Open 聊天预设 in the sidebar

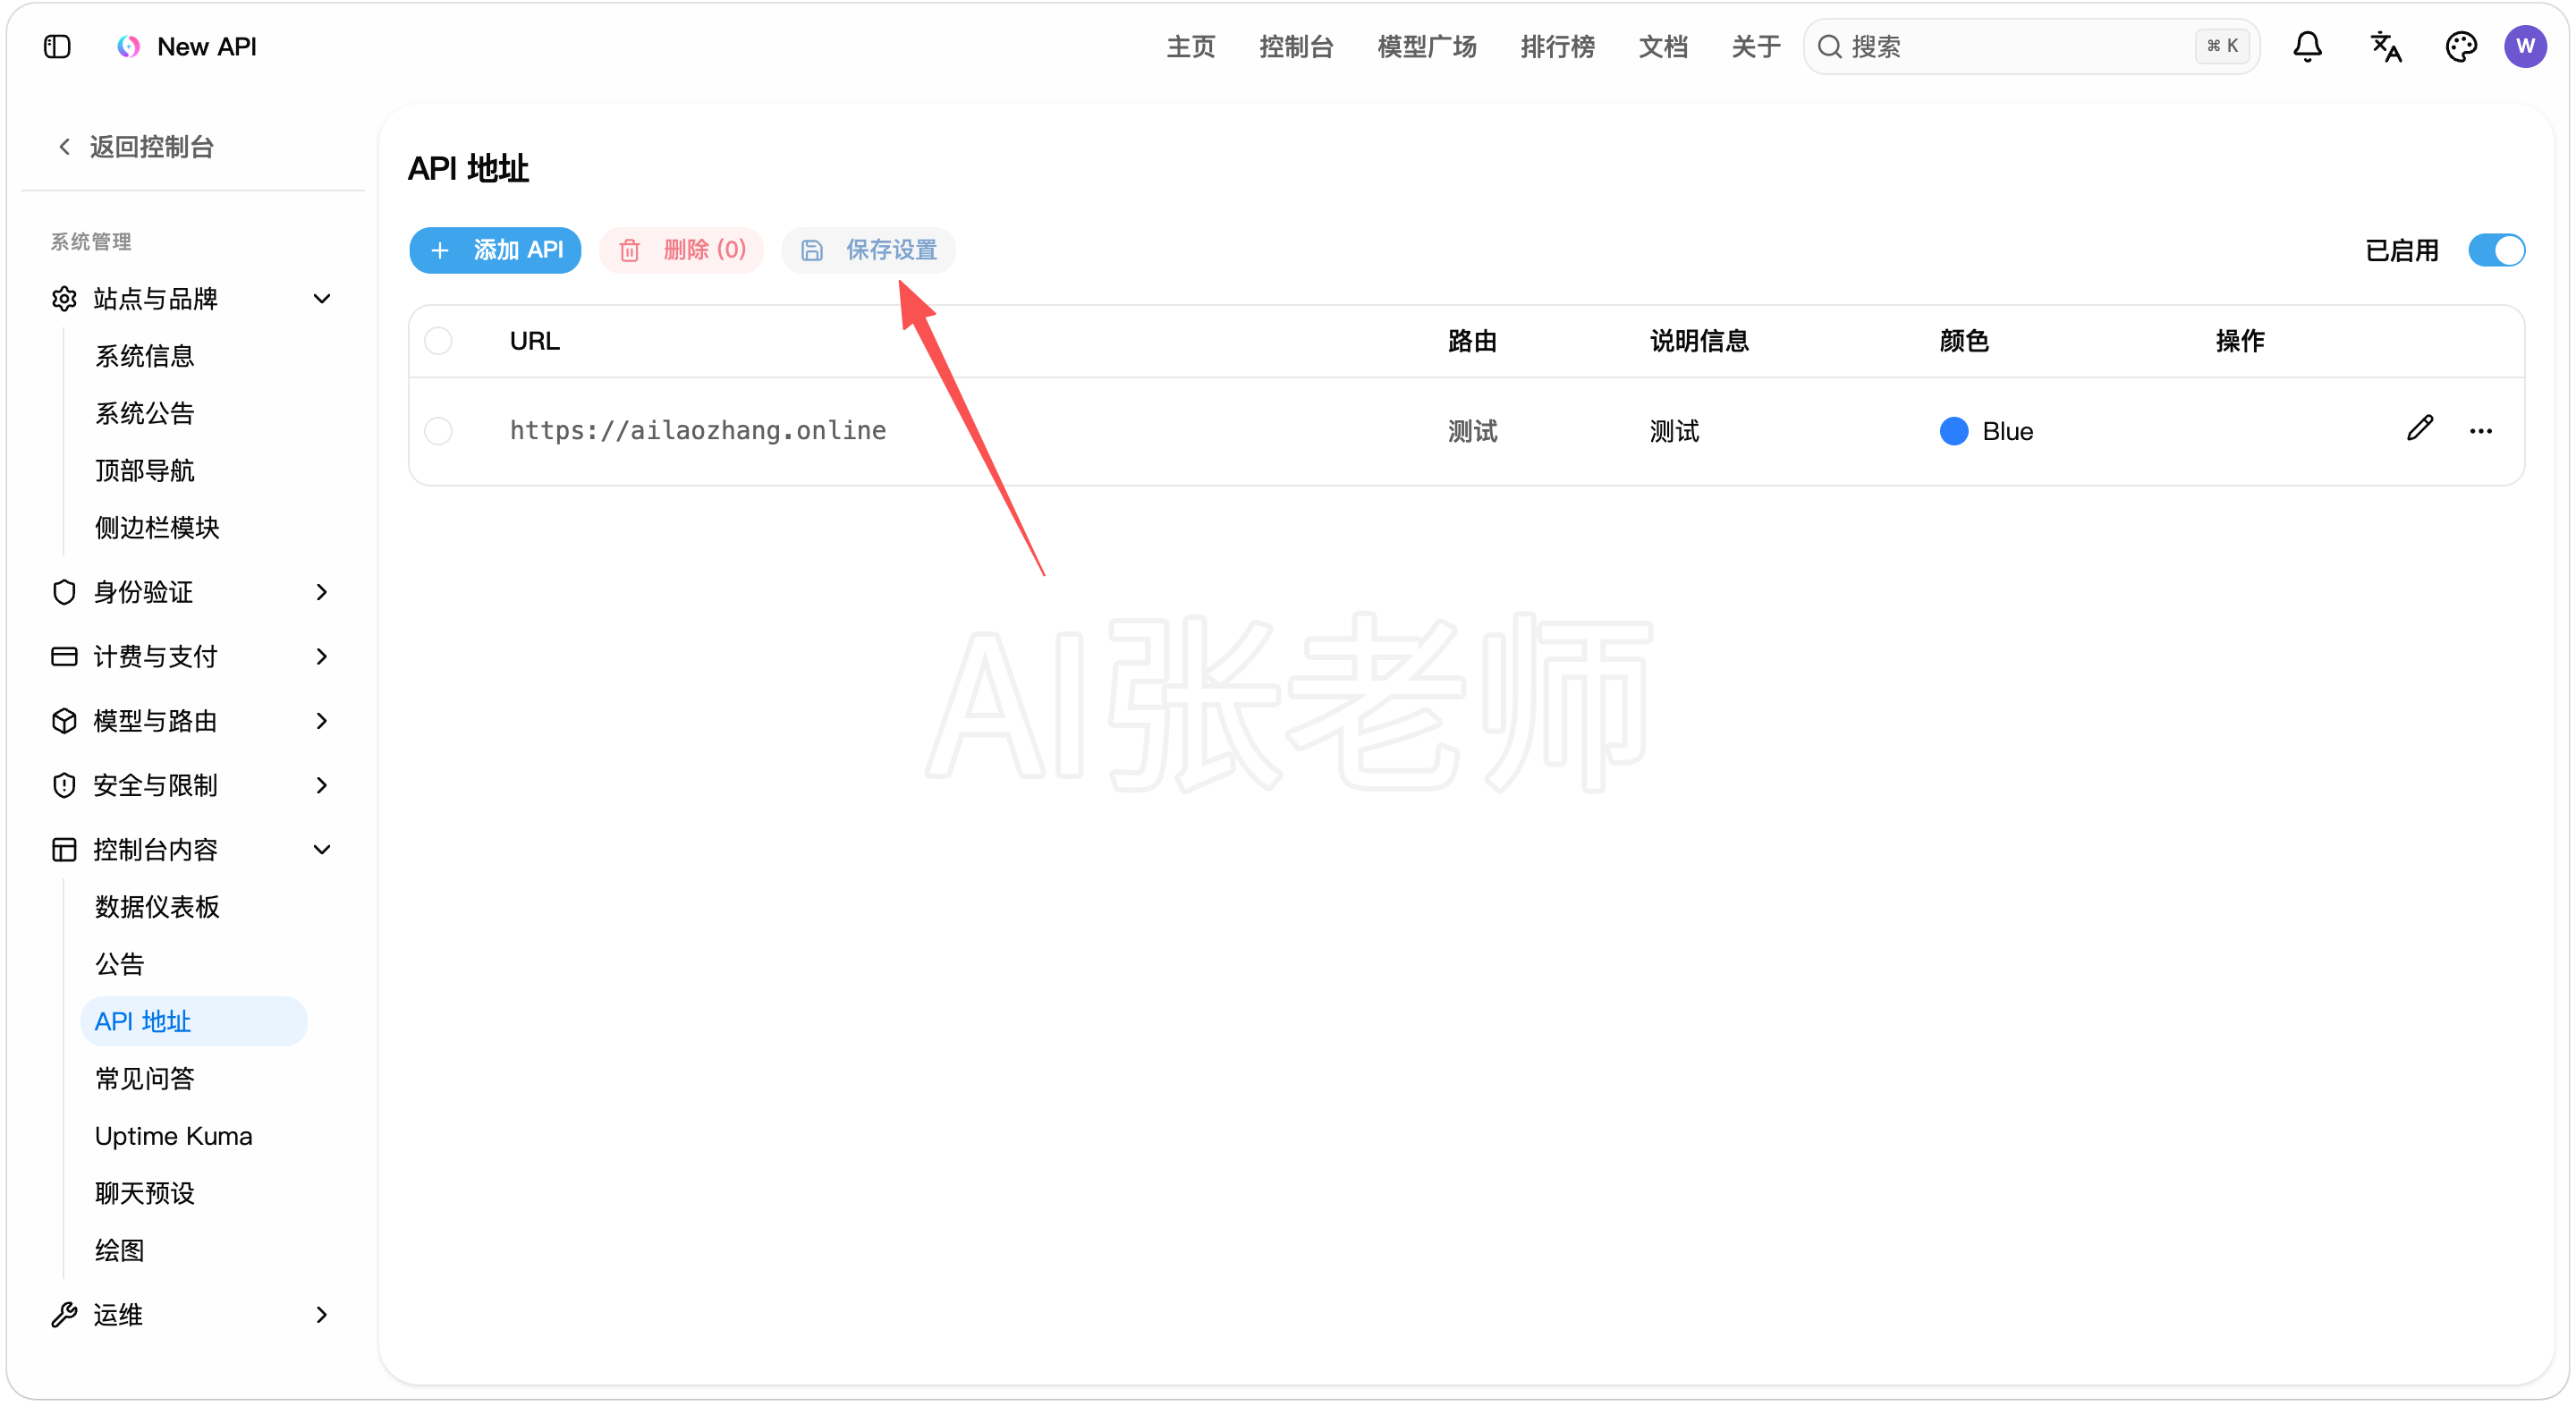[x=145, y=1193]
